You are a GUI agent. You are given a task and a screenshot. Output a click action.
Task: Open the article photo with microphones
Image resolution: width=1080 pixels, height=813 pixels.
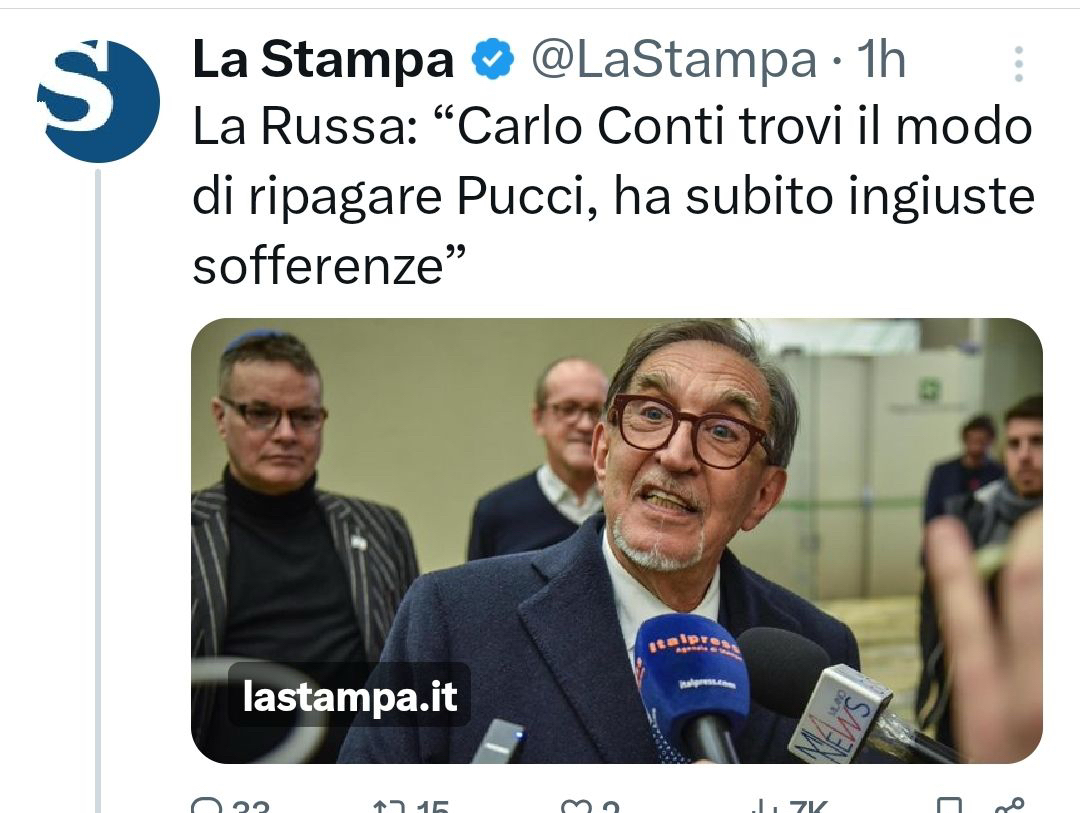(x=616, y=540)
